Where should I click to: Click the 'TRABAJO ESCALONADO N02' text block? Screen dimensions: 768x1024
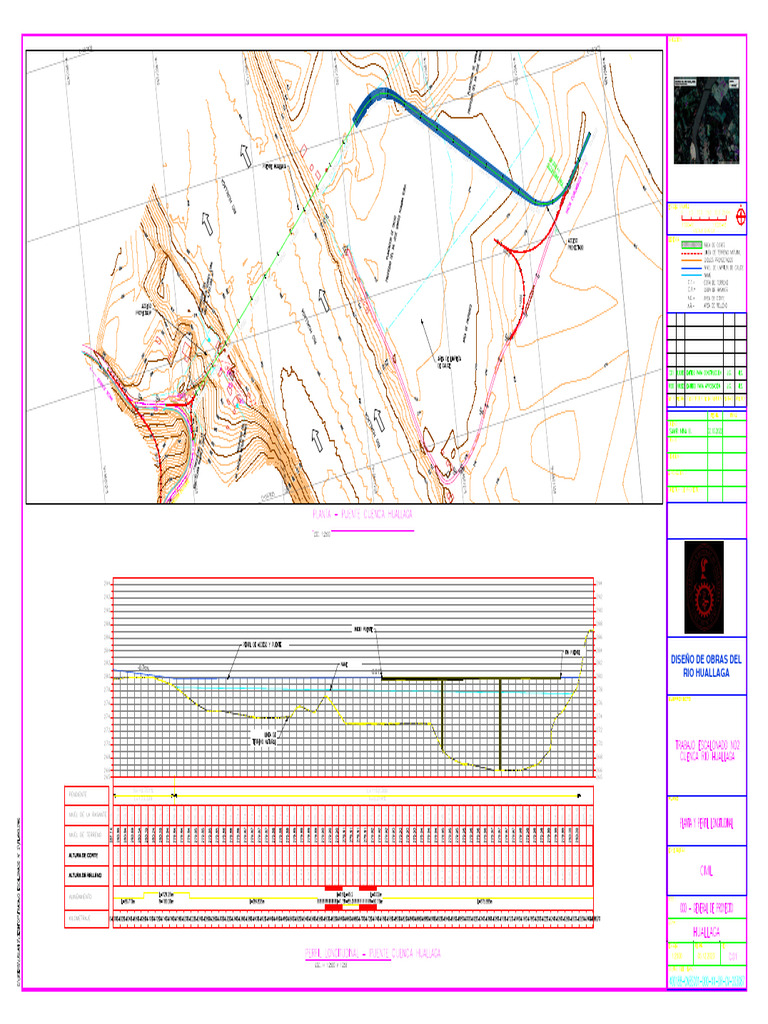[x=706, y=751]
